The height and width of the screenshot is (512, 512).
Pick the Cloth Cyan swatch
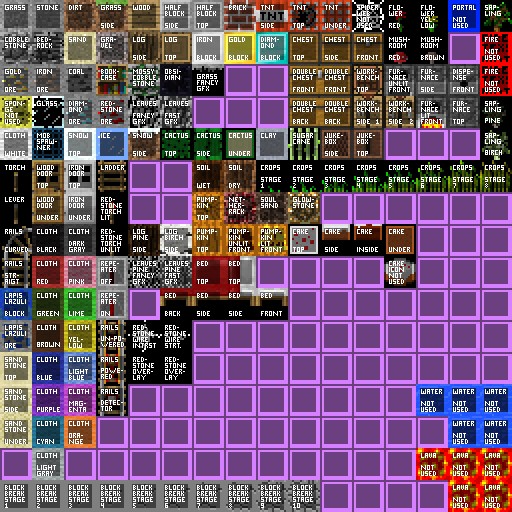tap(48, 432)
